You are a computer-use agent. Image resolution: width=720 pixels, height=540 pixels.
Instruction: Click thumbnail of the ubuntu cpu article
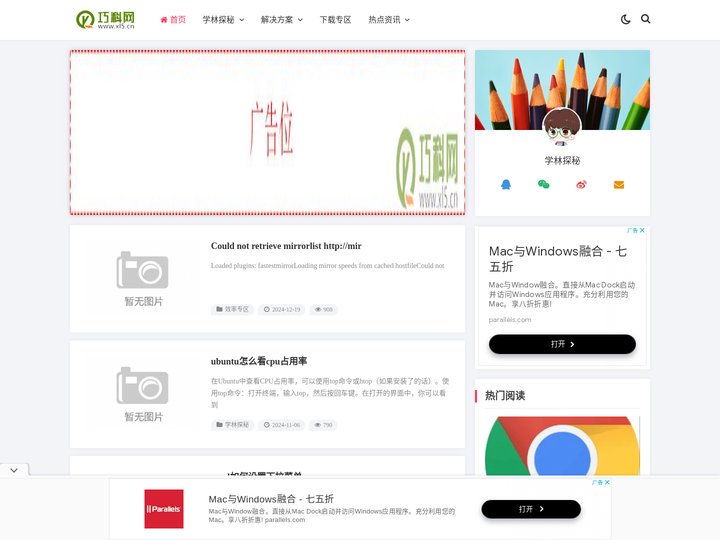(143, 394)
